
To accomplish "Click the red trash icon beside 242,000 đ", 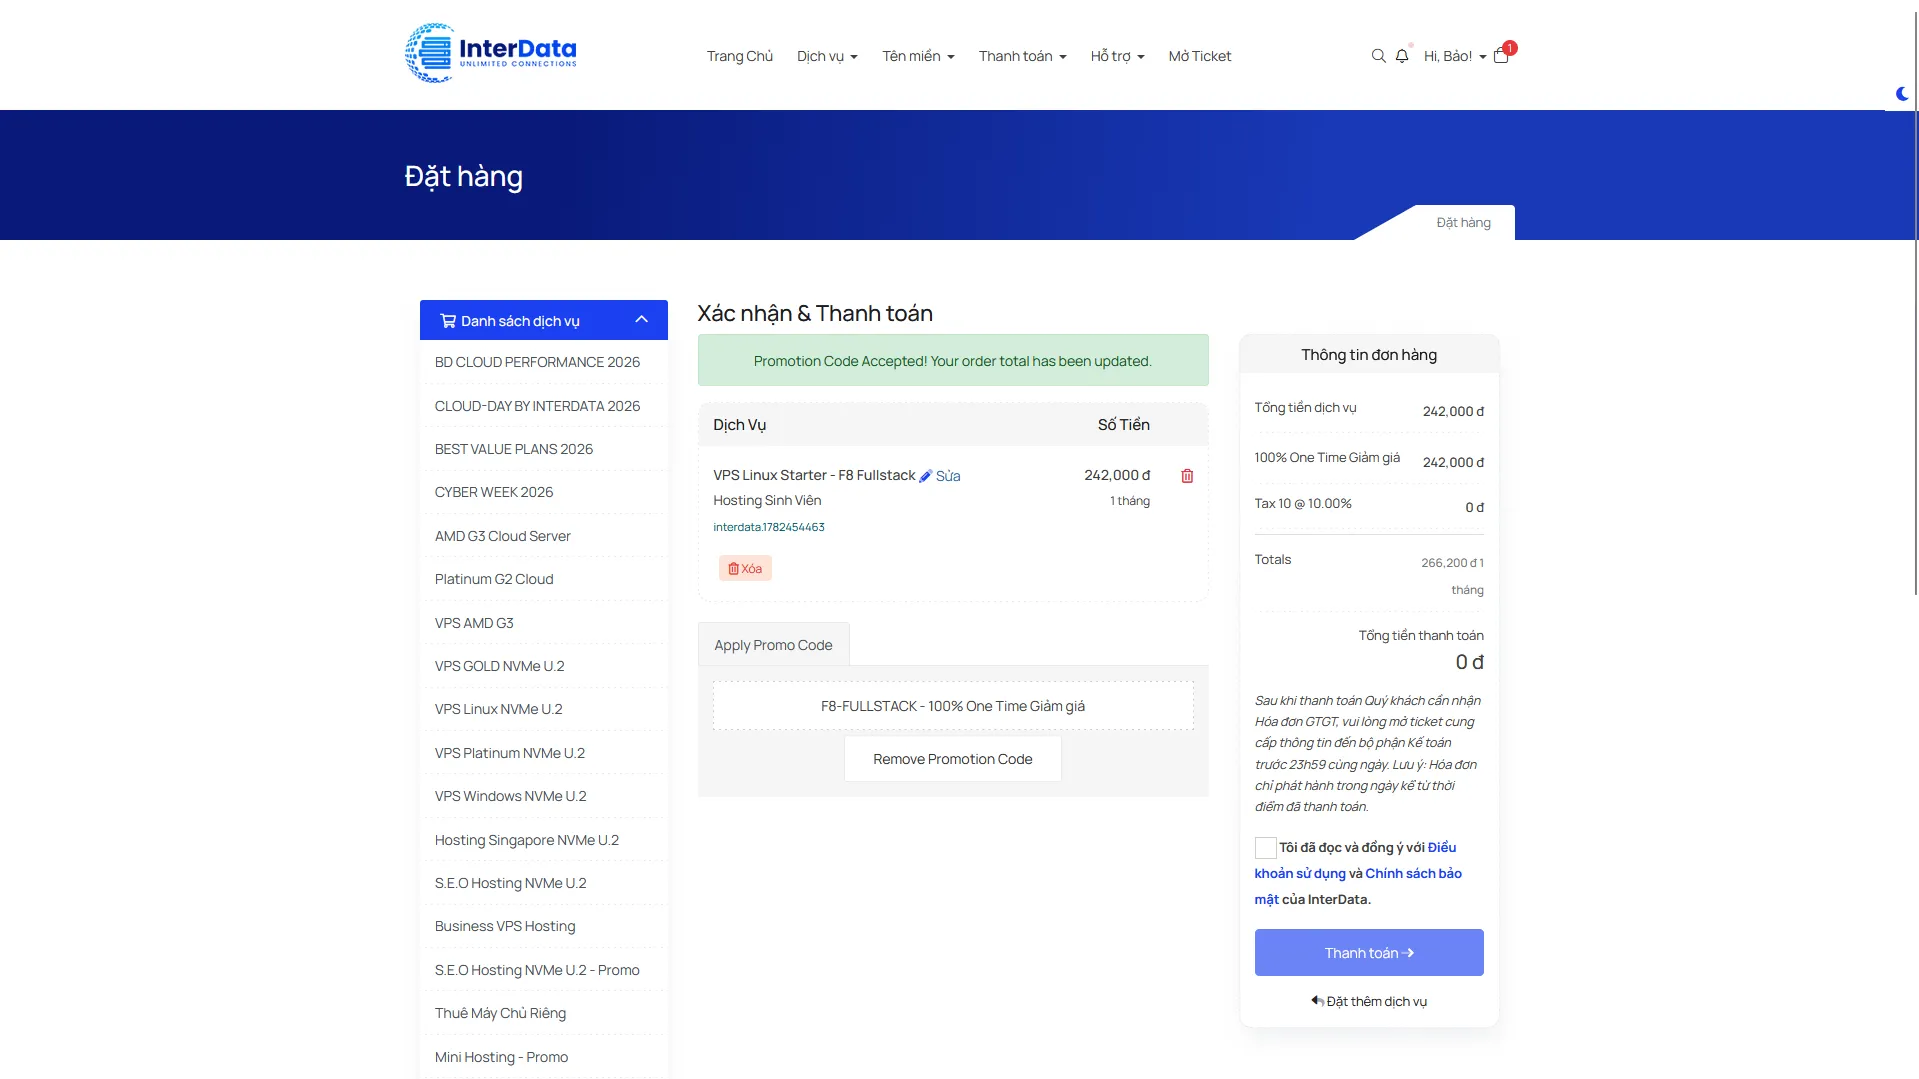I will click(1187, 476).
